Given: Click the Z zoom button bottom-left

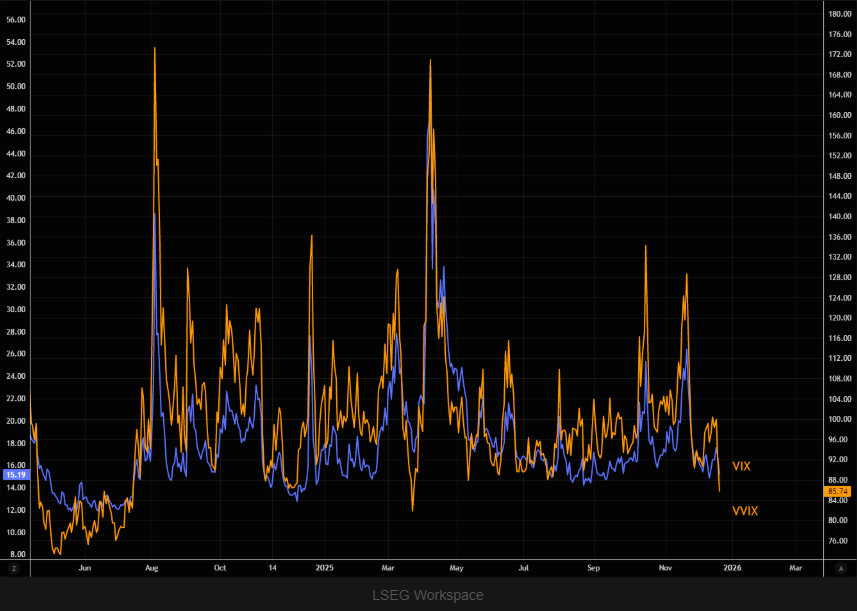Looking at the screenshot, I should click(x=14, y=567).
